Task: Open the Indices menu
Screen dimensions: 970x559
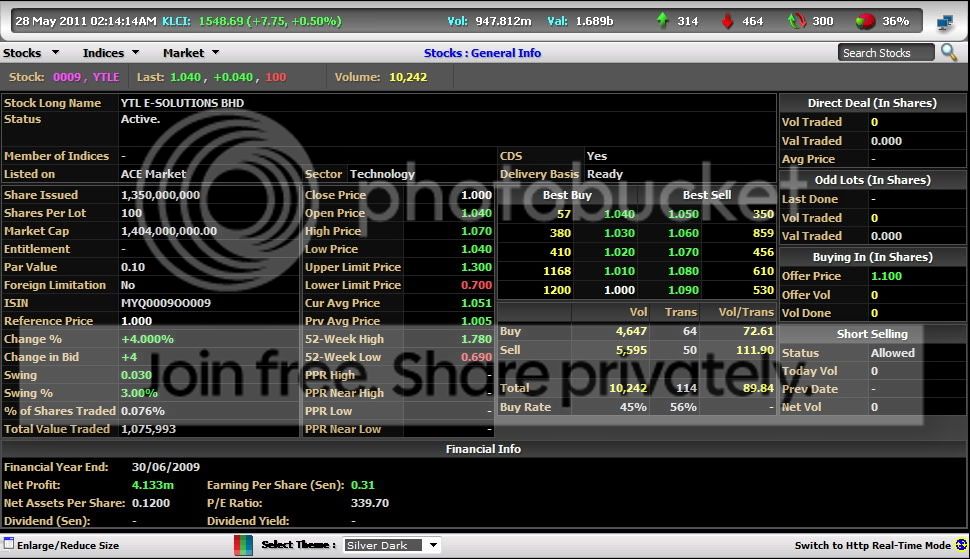Action: click(103, 53)
